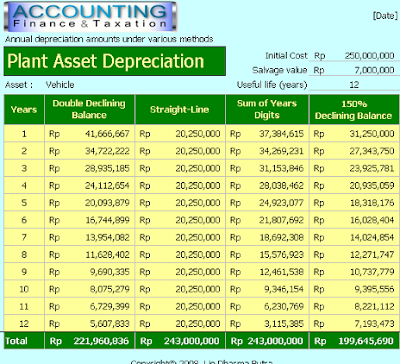Select cell with value 24,923,077

coord(267,203)
